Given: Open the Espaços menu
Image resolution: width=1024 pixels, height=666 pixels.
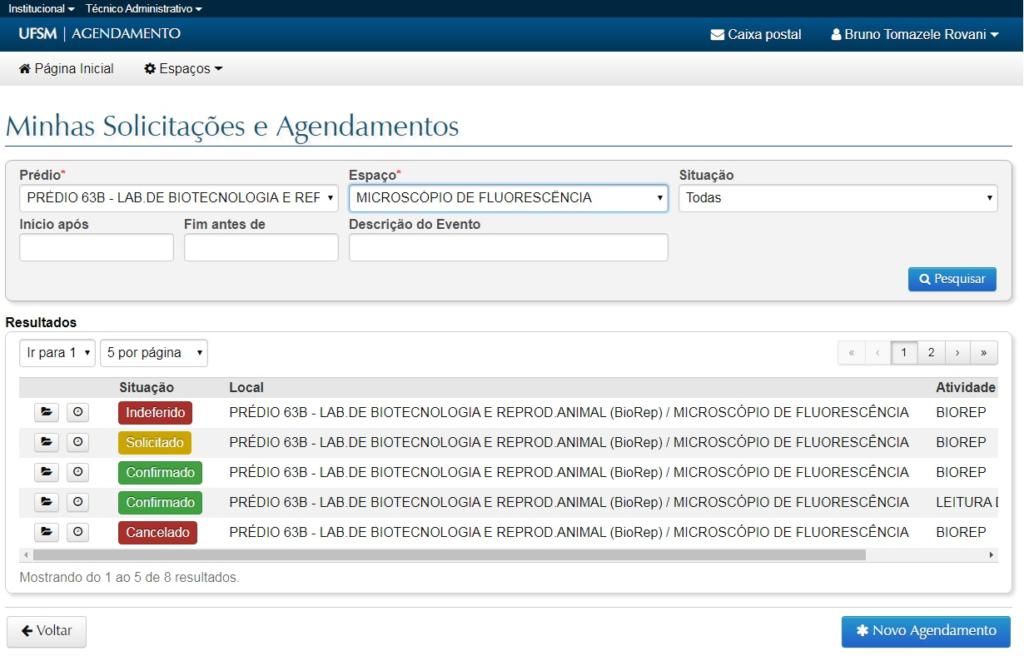Looking at the screenshot, I should [183, 69].
